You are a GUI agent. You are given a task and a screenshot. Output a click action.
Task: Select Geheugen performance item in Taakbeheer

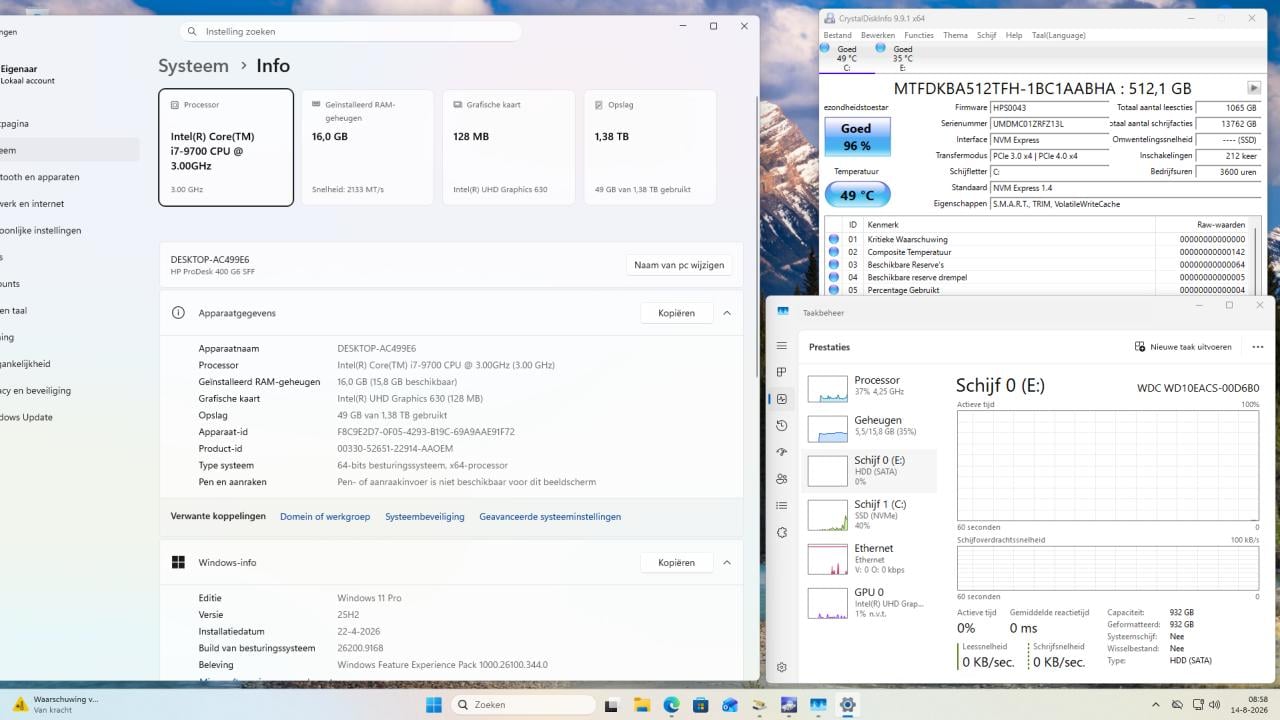(870, 428)
